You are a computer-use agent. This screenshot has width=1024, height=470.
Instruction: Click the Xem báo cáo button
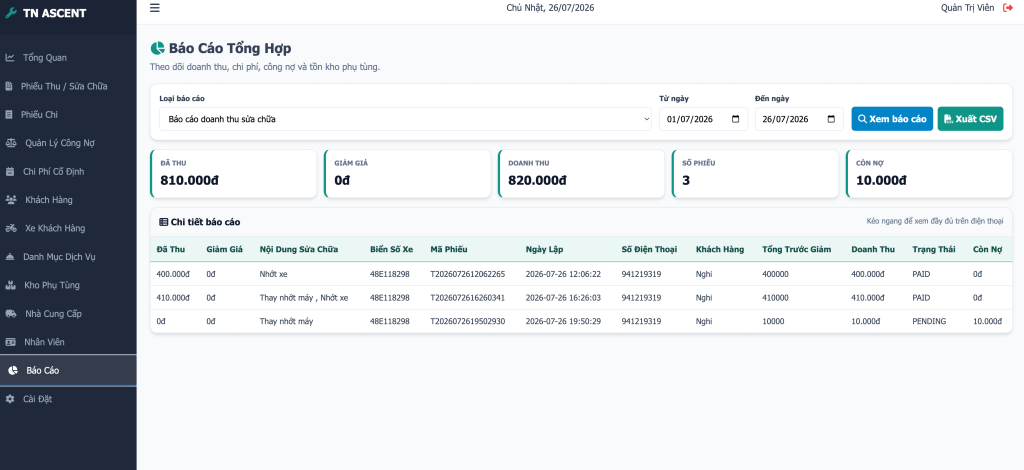pyautogui.click(x=892, y=119)
